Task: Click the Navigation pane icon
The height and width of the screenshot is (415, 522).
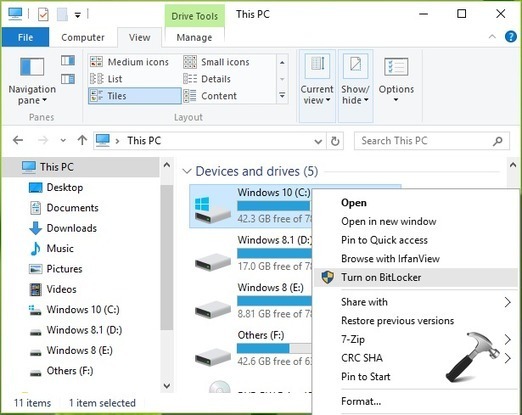Action: point(32,67)
